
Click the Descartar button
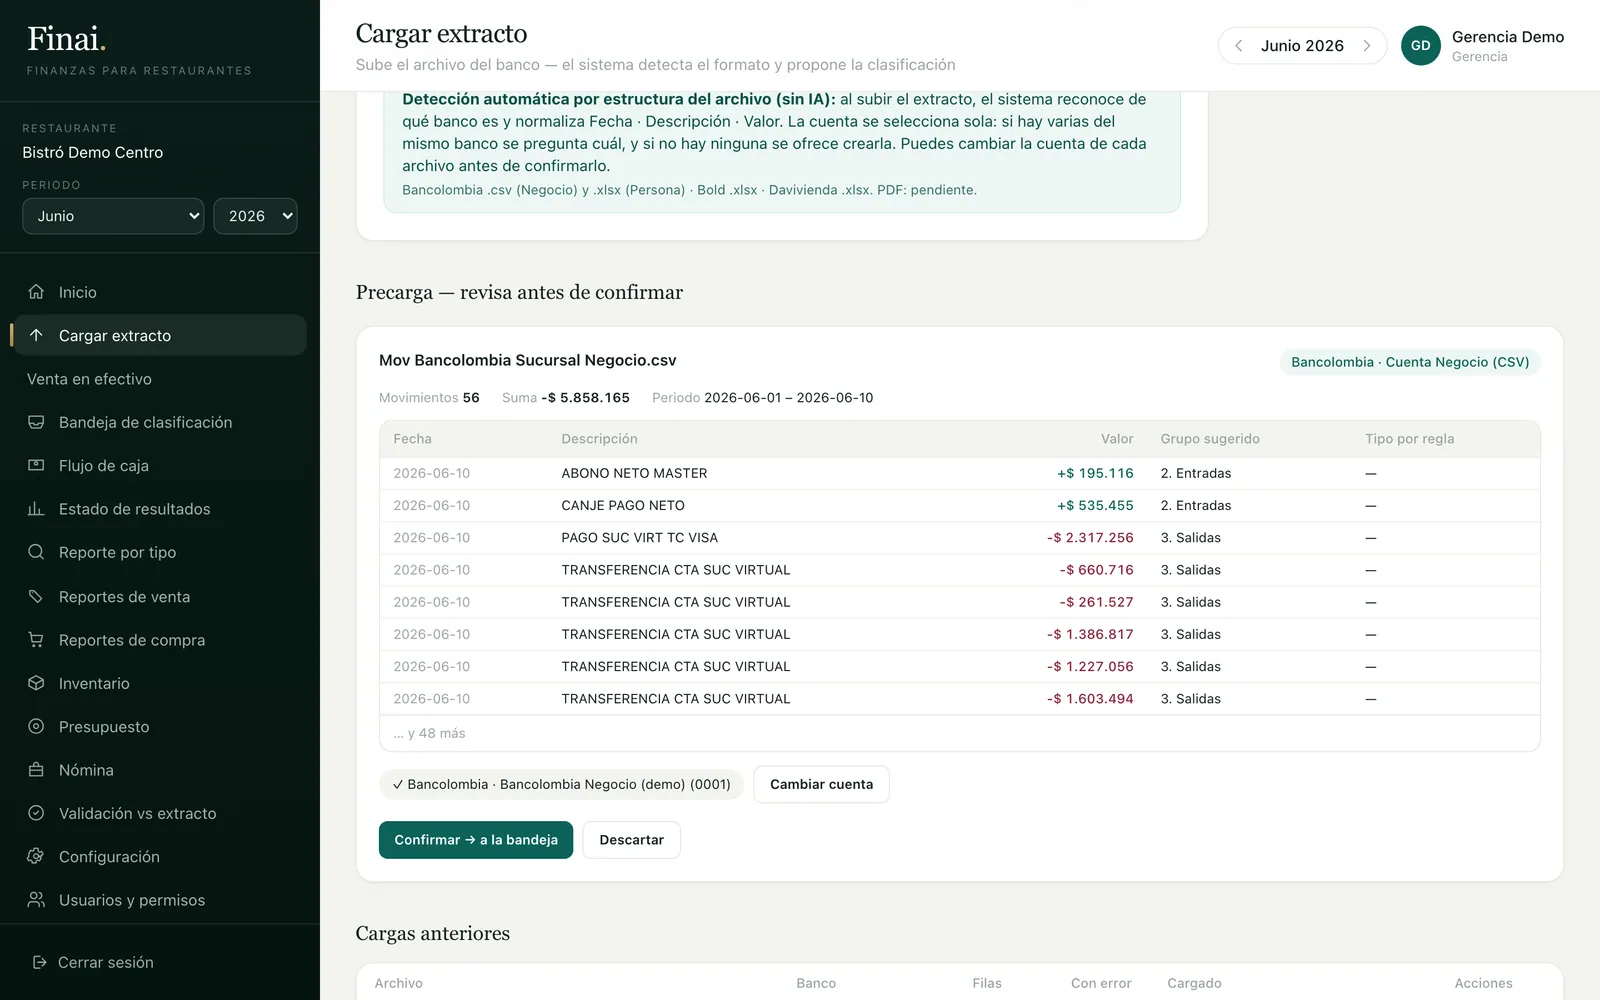(631, 840)
